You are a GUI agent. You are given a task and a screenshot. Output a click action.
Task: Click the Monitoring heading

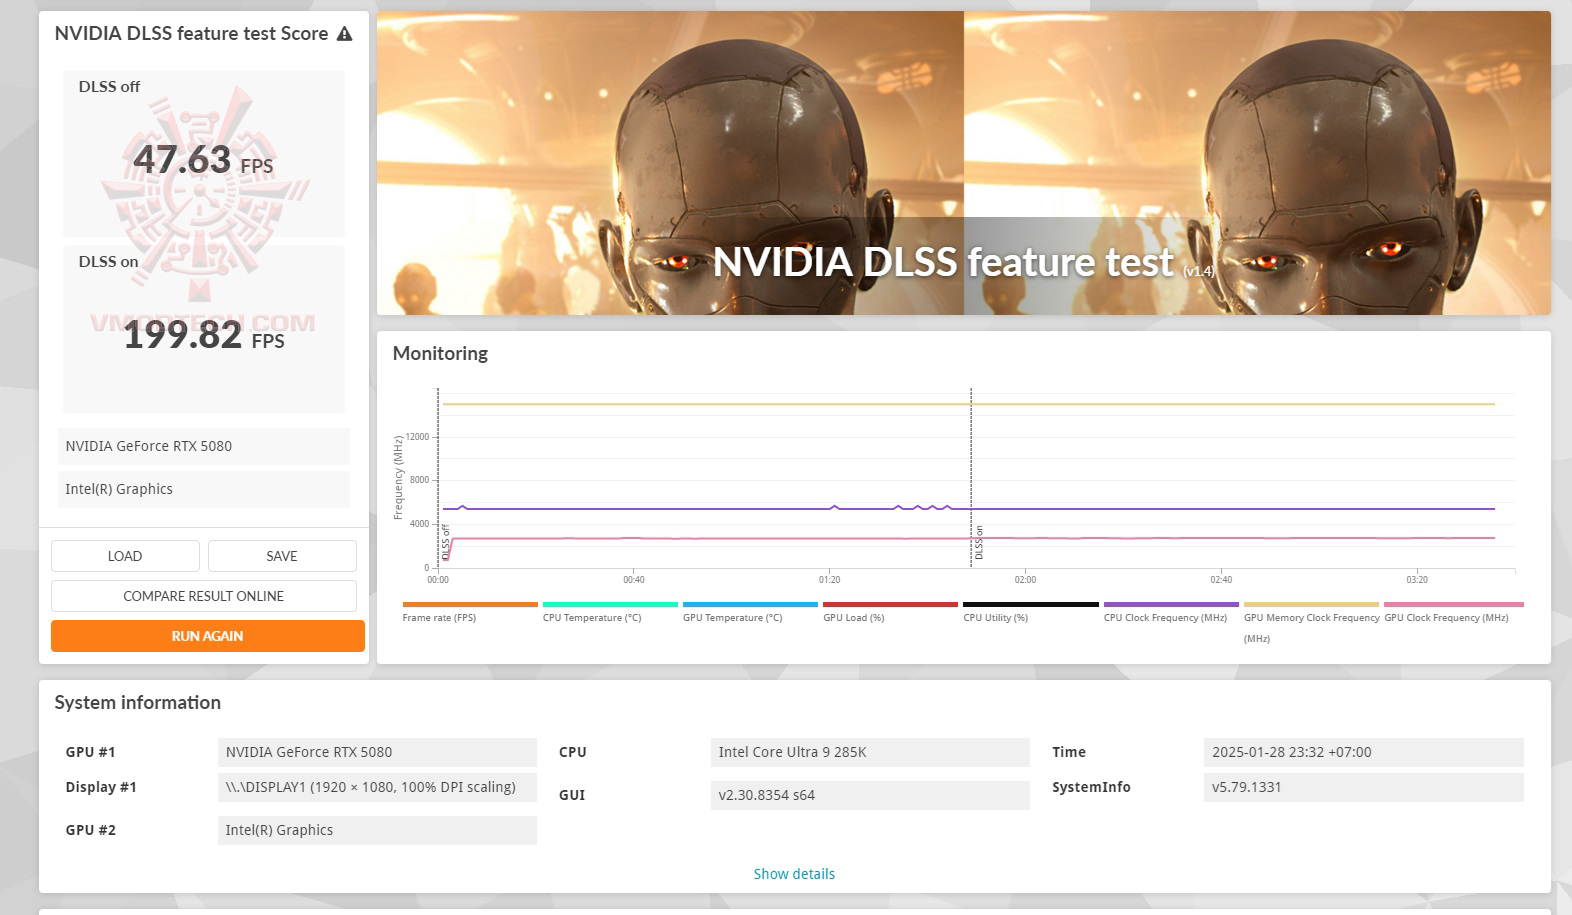(440, 353)
